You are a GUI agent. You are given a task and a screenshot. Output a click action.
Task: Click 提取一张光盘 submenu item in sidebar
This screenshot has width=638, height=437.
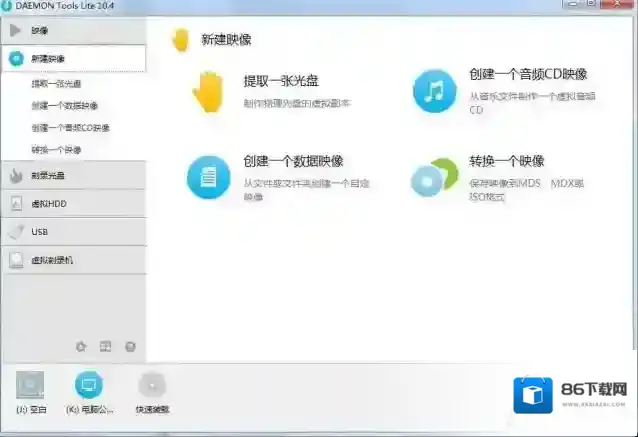point(56,84)
